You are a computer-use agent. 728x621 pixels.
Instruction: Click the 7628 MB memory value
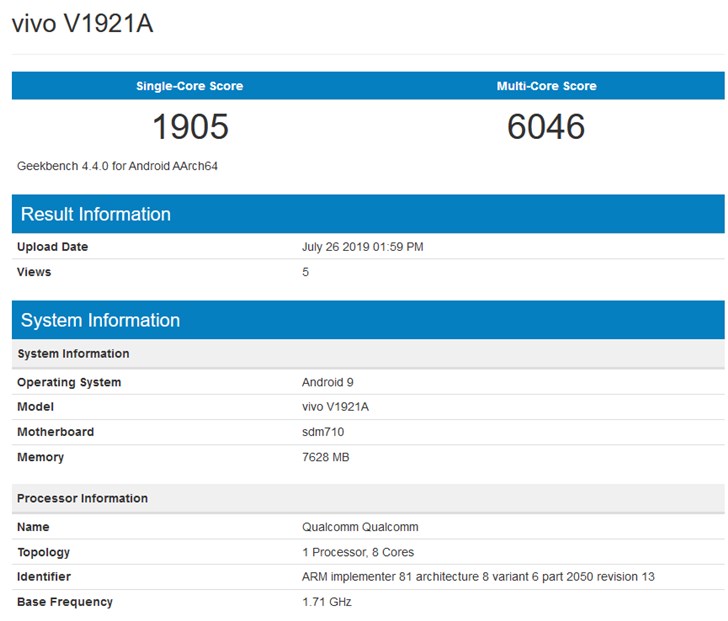[x=325, y=457]
